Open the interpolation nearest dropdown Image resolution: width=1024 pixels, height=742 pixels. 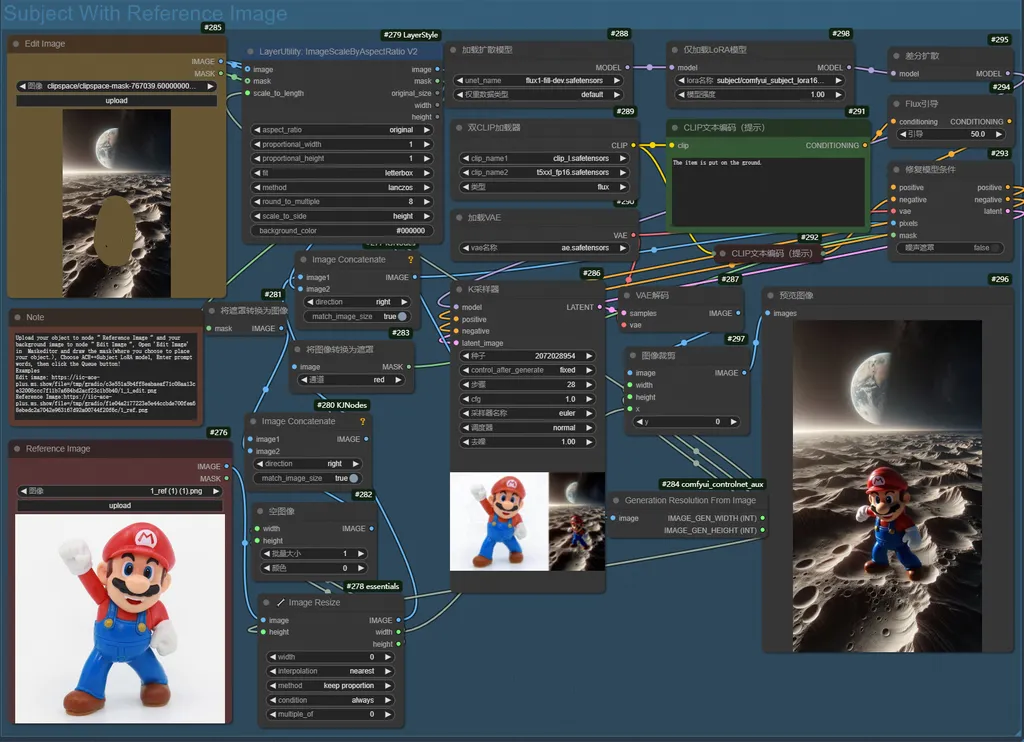(x=330, y=671)
